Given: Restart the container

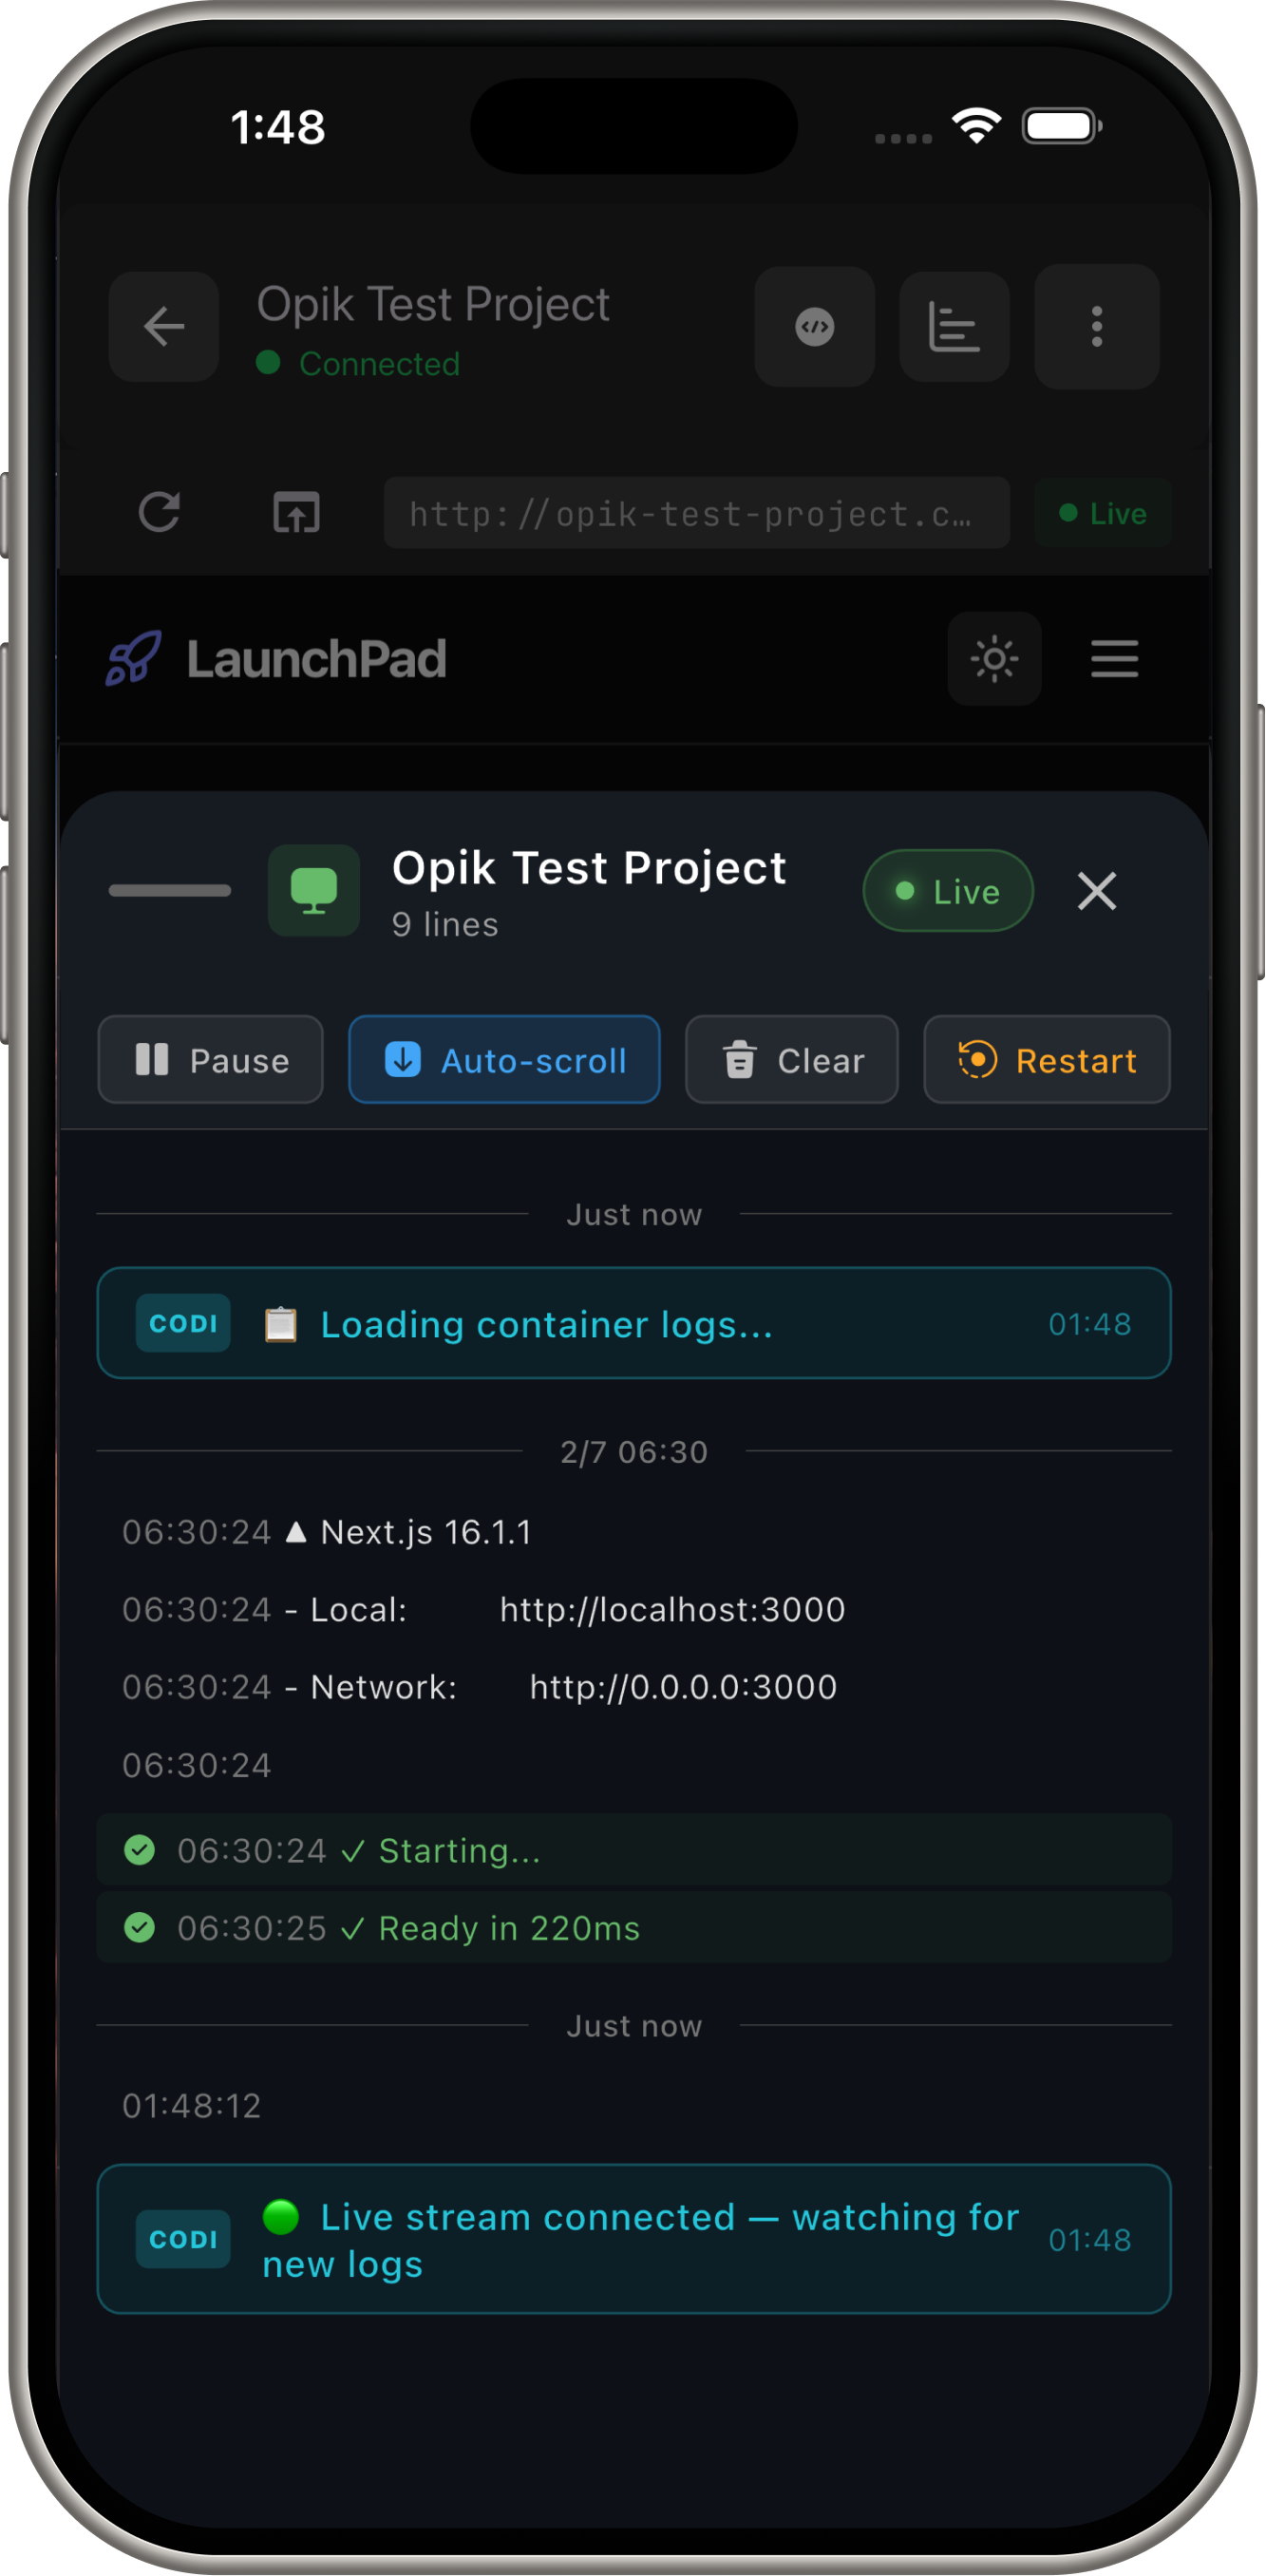Looking at the screenshot, I should coord(1047,1060).
